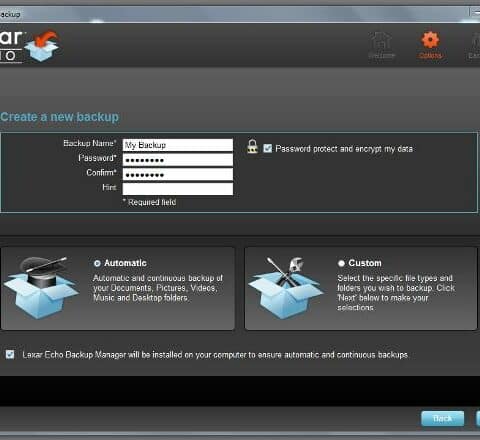The image size is (480, 440).
Task: Toggle Password protect and encrypt my data
Action: pyautogui.click(x=268, y=148)
